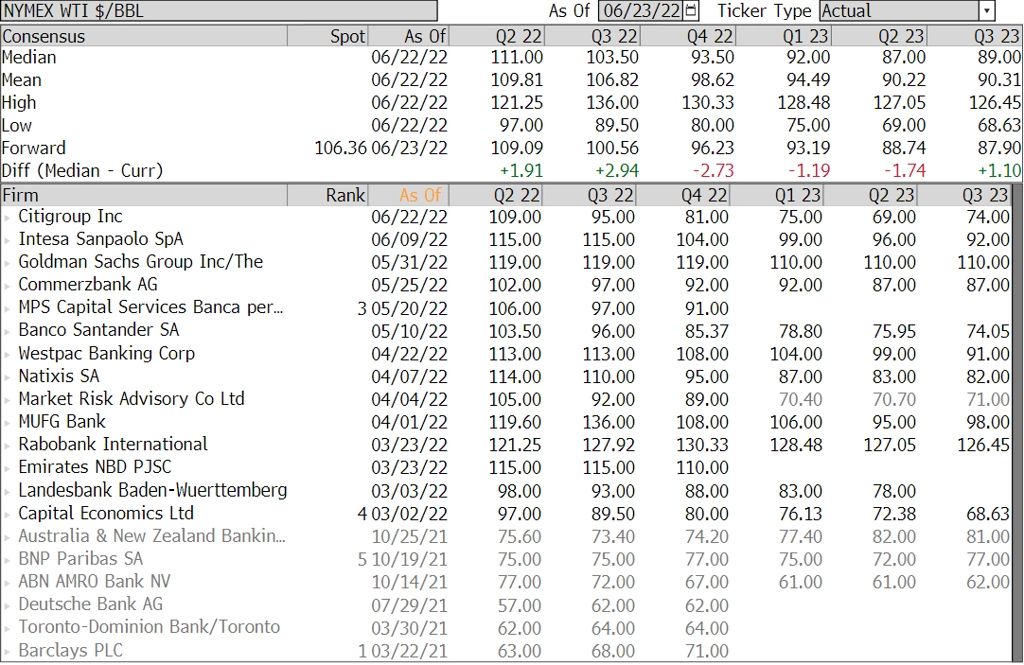Click the Citigroup Inc date 06/22/22
This screenshot has width=1024, height=665.
(x=409, y=218)
